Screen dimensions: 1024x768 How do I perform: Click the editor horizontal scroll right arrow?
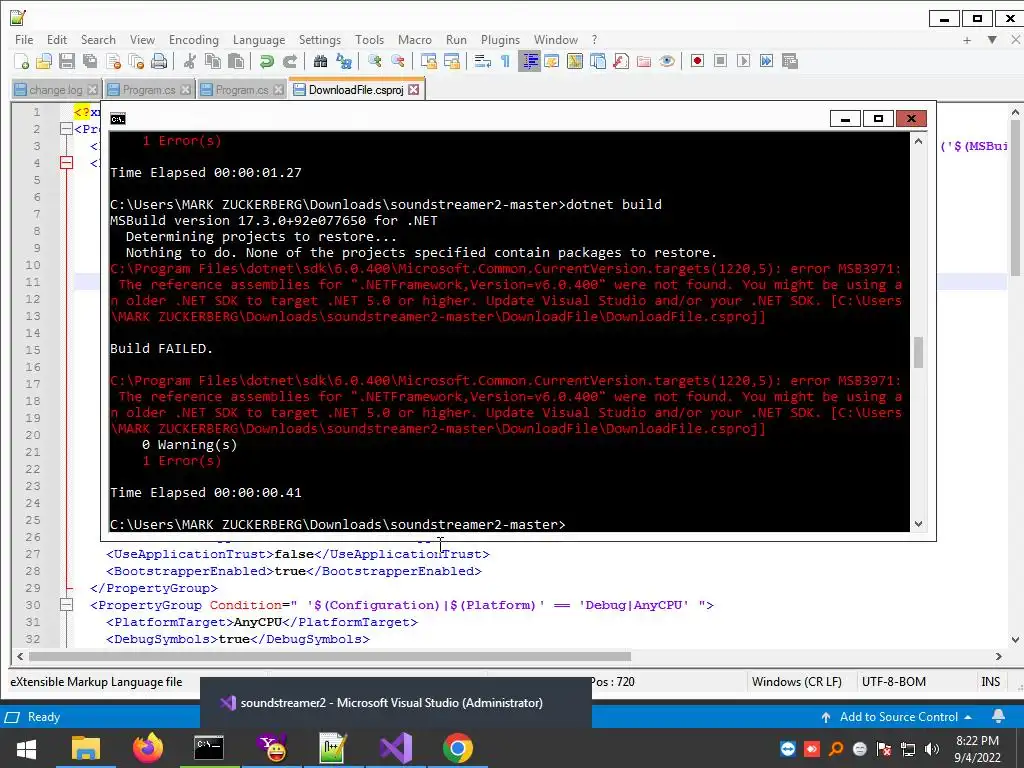point(999,656)
